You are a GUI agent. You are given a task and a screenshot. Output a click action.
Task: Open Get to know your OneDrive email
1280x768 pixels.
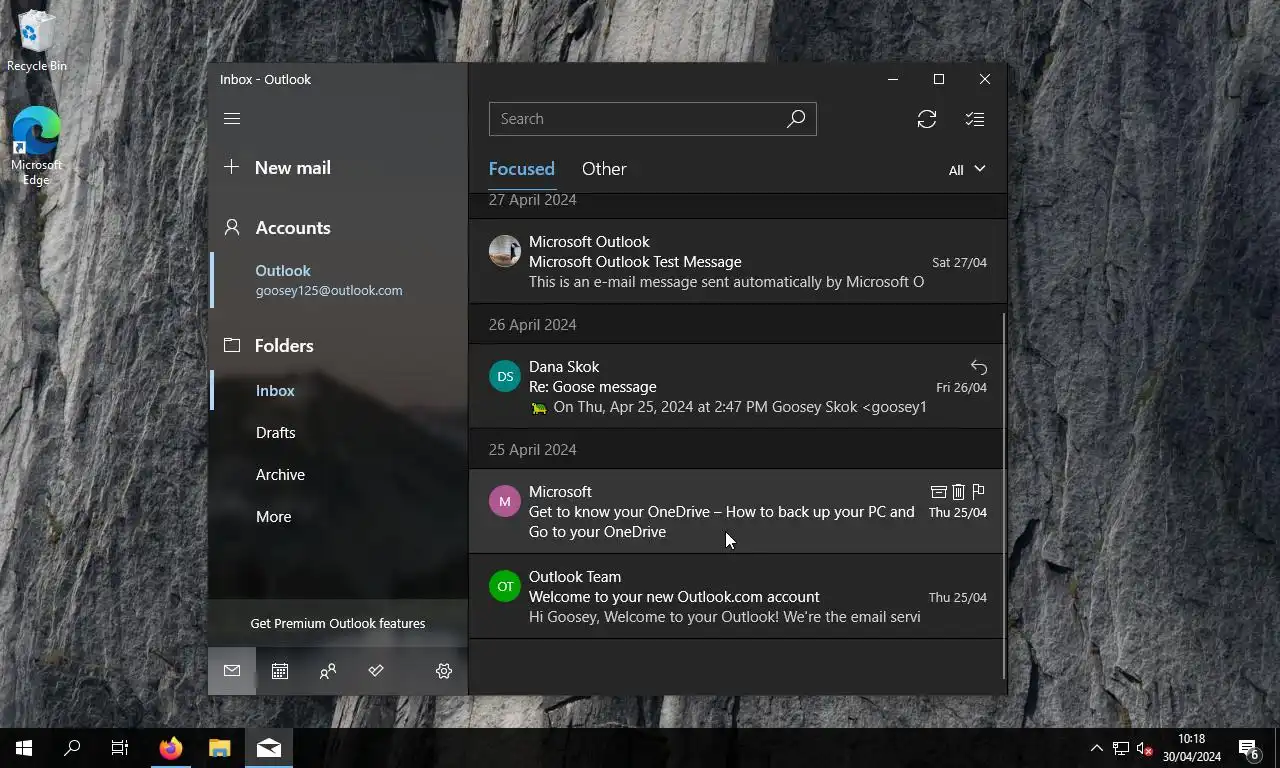coord(737,511)
